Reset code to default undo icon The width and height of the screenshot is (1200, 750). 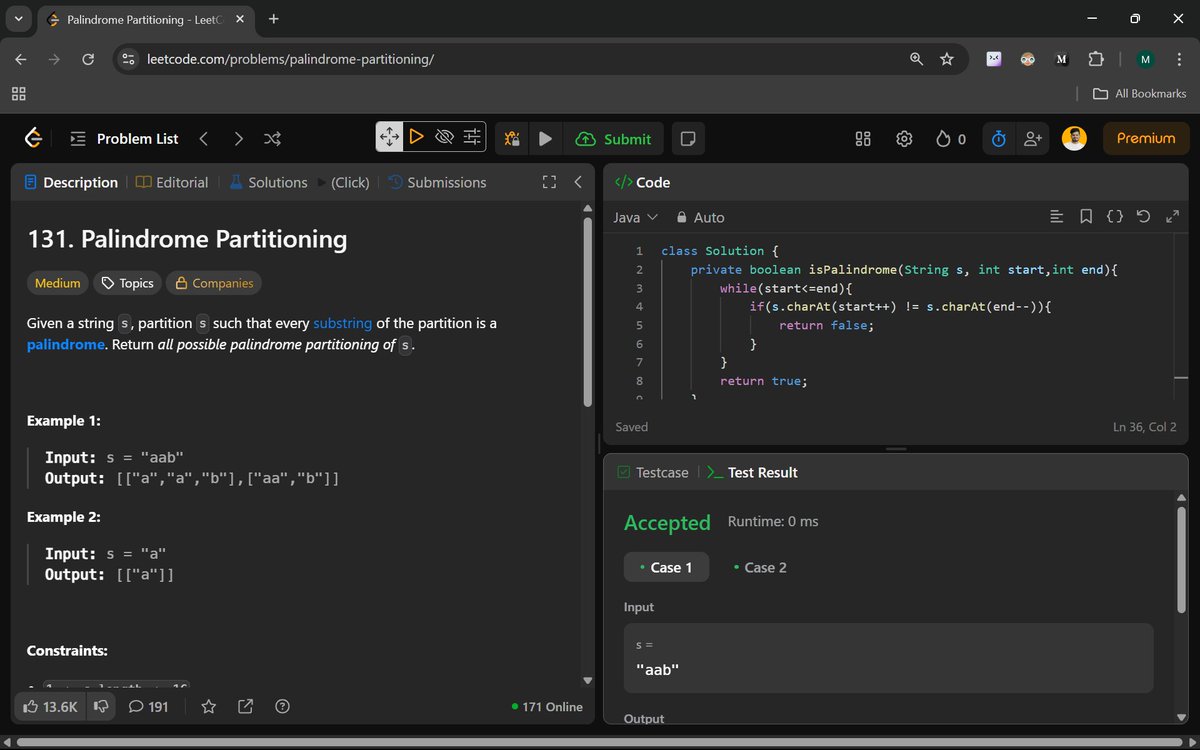[1144, 216]
